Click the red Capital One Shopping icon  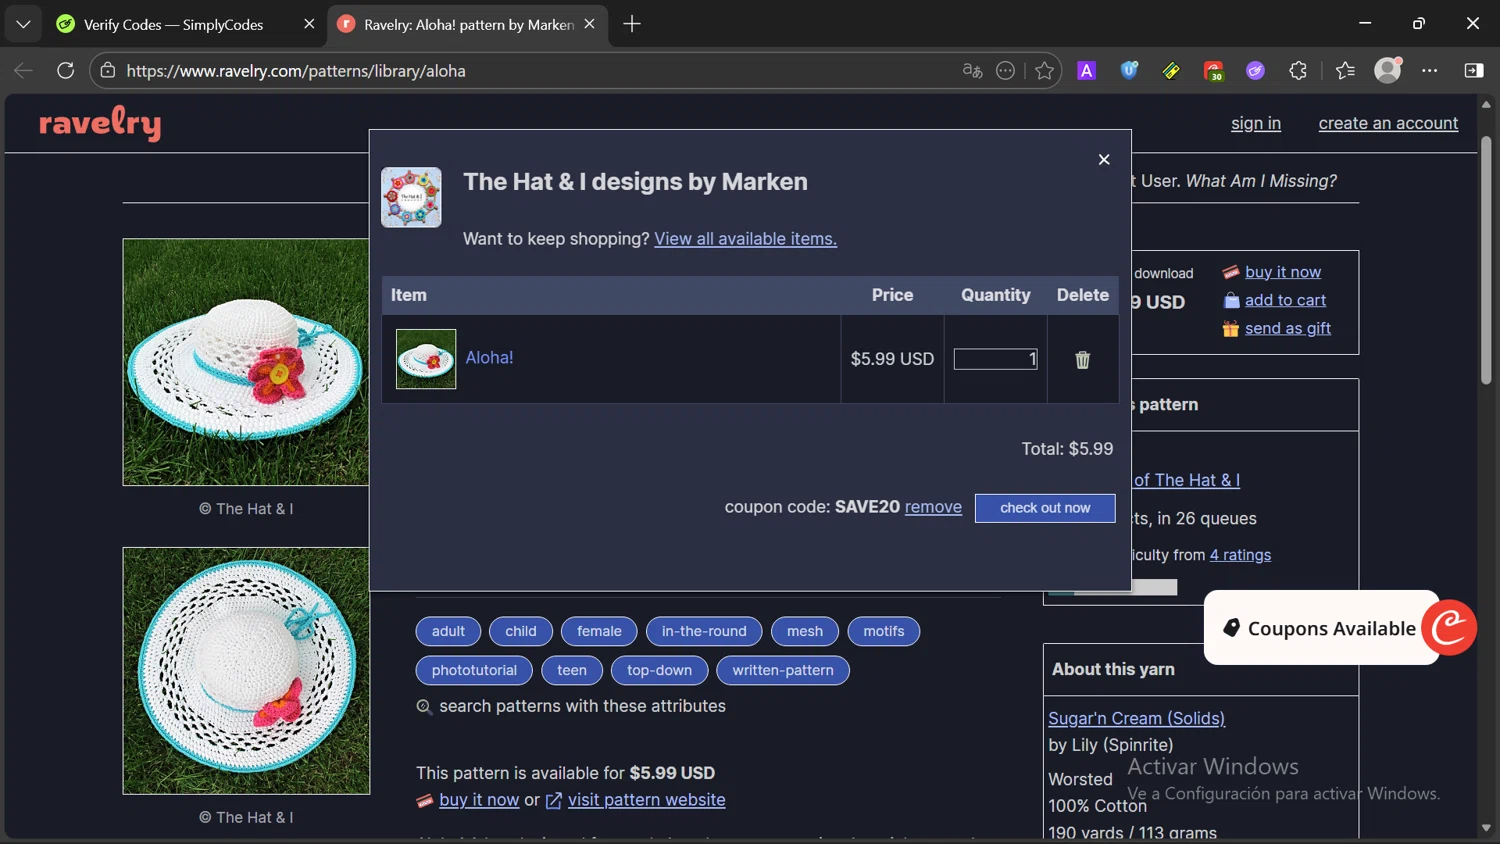[x=1449, y=628]
